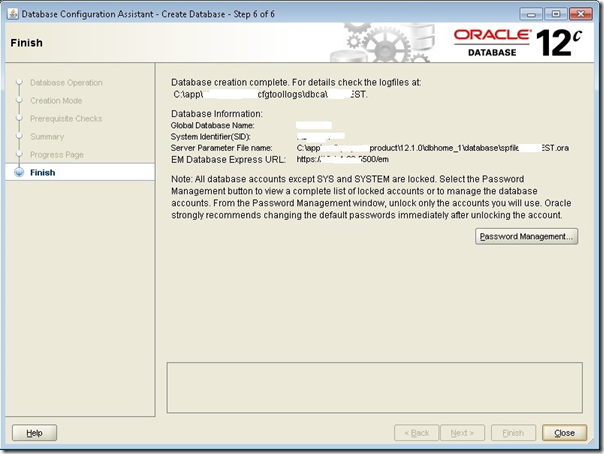Viewport: 604px width, 454px height.
Task: Click the note about locked database accounts
Action: pos(371,197)
